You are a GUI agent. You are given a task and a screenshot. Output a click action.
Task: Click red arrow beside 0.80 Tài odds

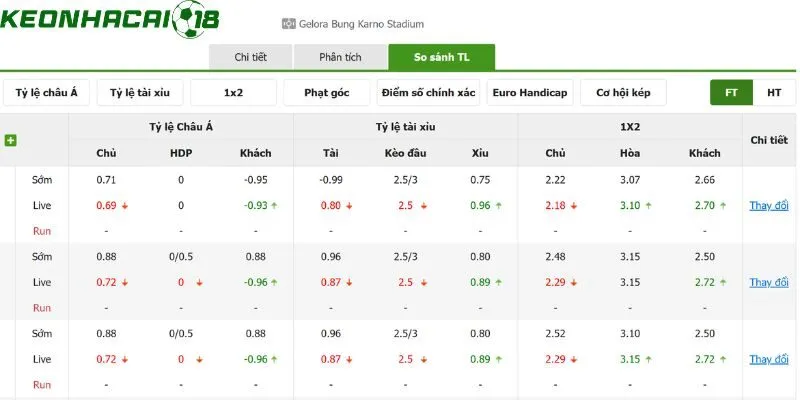click(x=349, y=206)
